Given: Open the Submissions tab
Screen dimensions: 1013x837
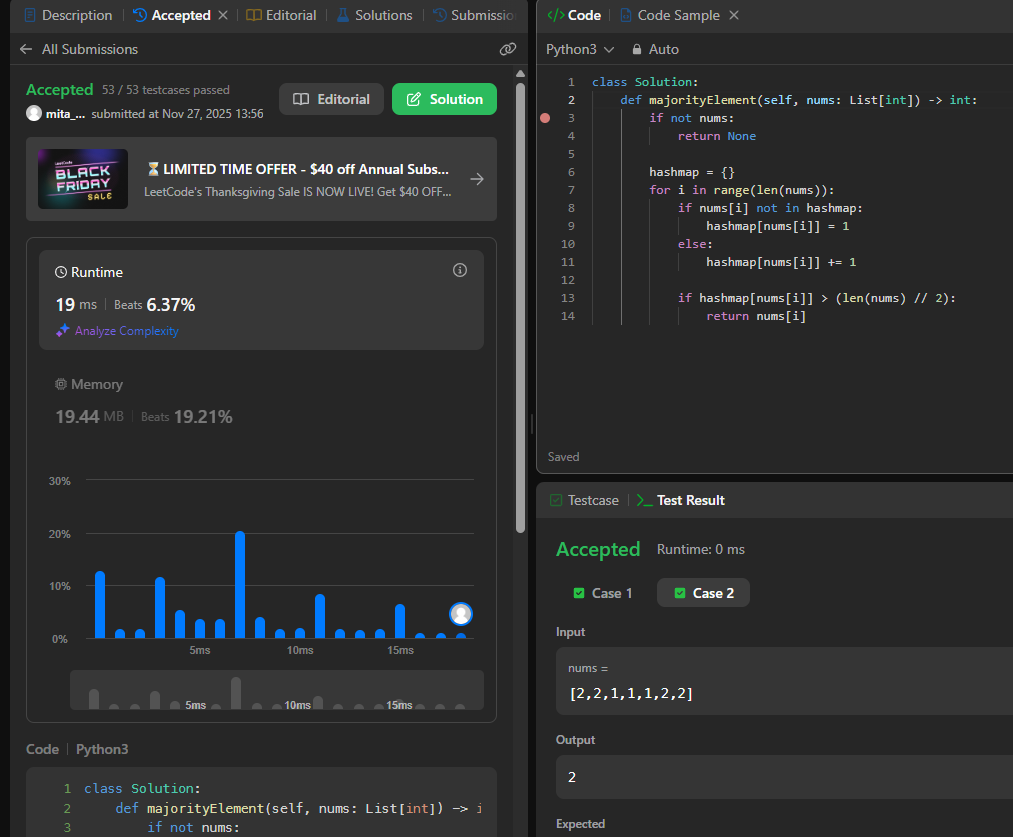Looking at the screenshot, I should [x=474, y=15].
